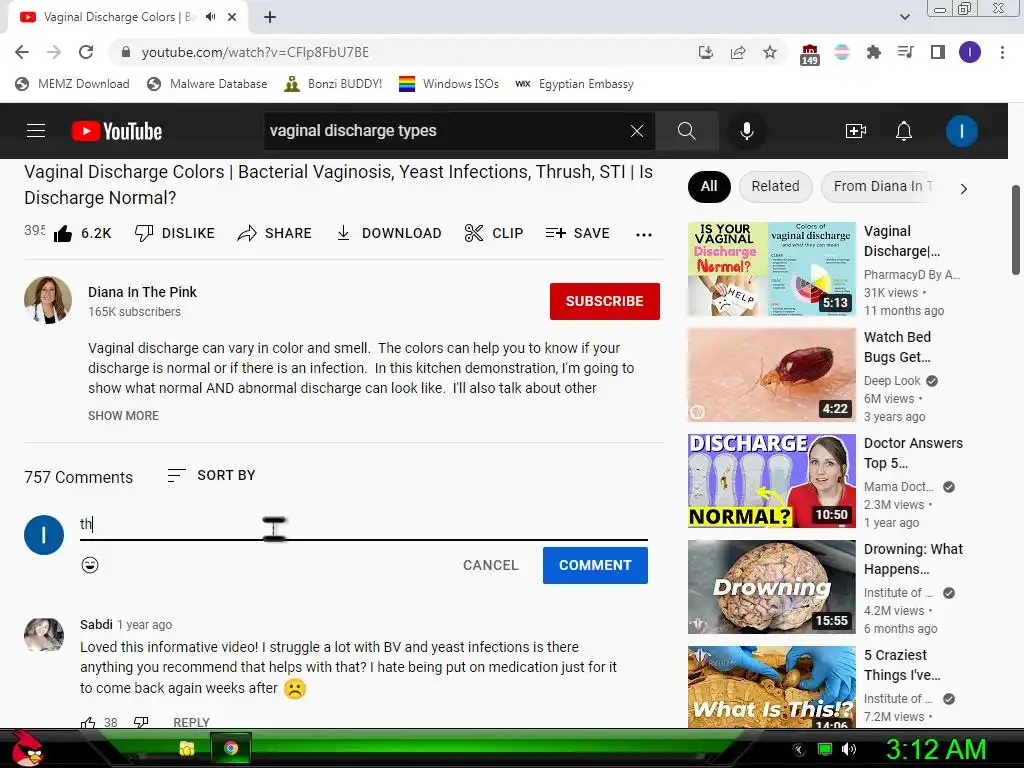Like Sabdi's comment
Screen dimensions: 1024x768
coord(88,722)
